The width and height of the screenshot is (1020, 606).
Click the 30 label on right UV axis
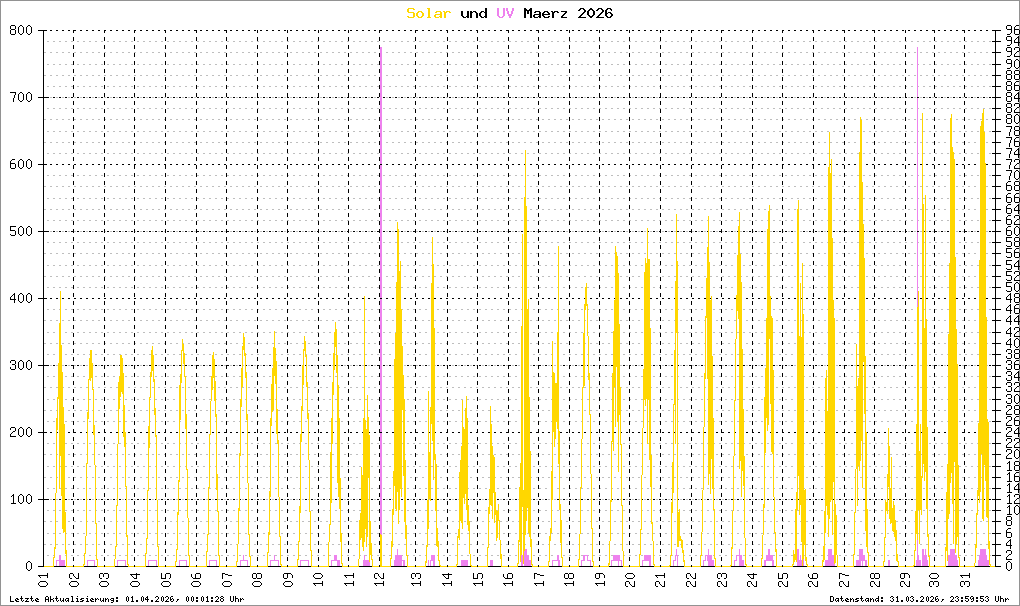(1012, 399)
